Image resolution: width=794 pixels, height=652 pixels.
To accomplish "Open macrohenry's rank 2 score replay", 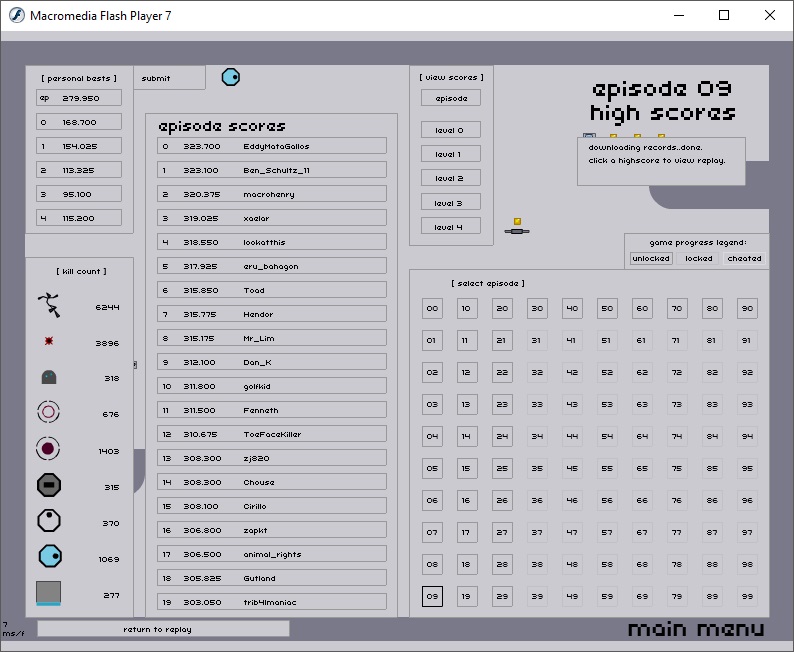I will 272,194.
